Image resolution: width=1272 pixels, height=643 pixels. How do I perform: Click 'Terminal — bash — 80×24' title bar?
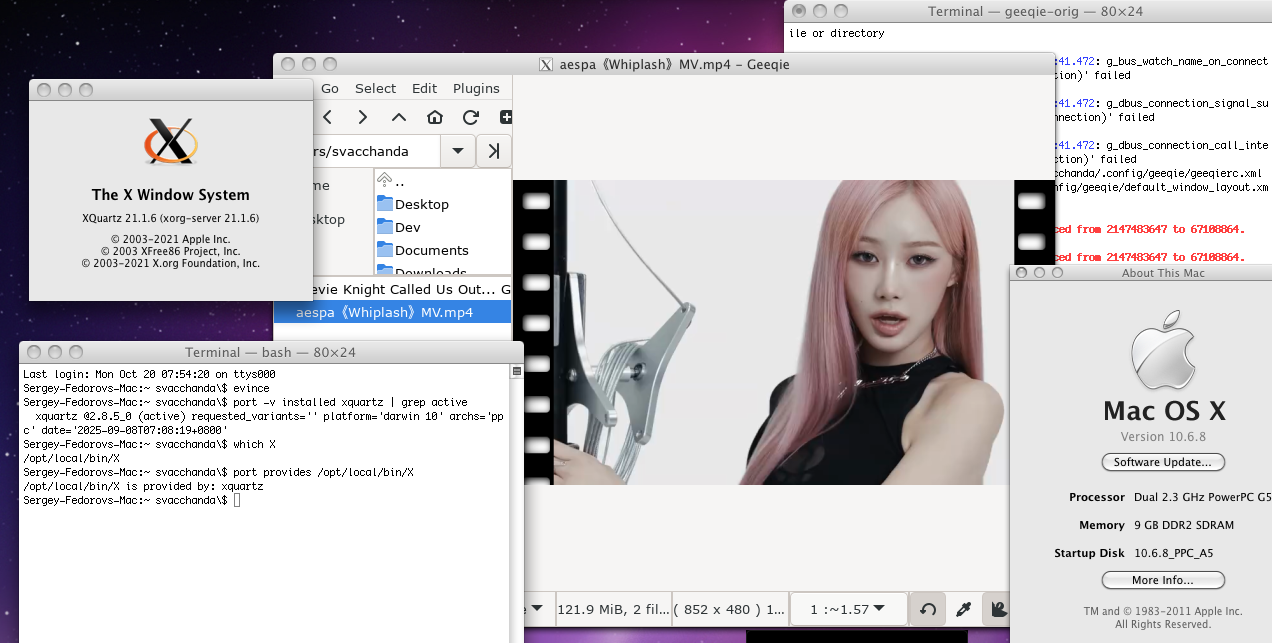pos(270,352)
